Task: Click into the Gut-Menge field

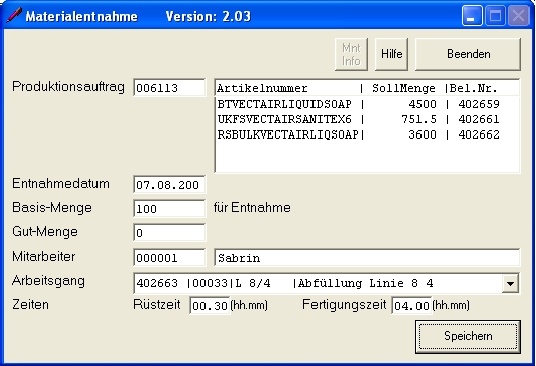Action: click(x=170, y=233)
